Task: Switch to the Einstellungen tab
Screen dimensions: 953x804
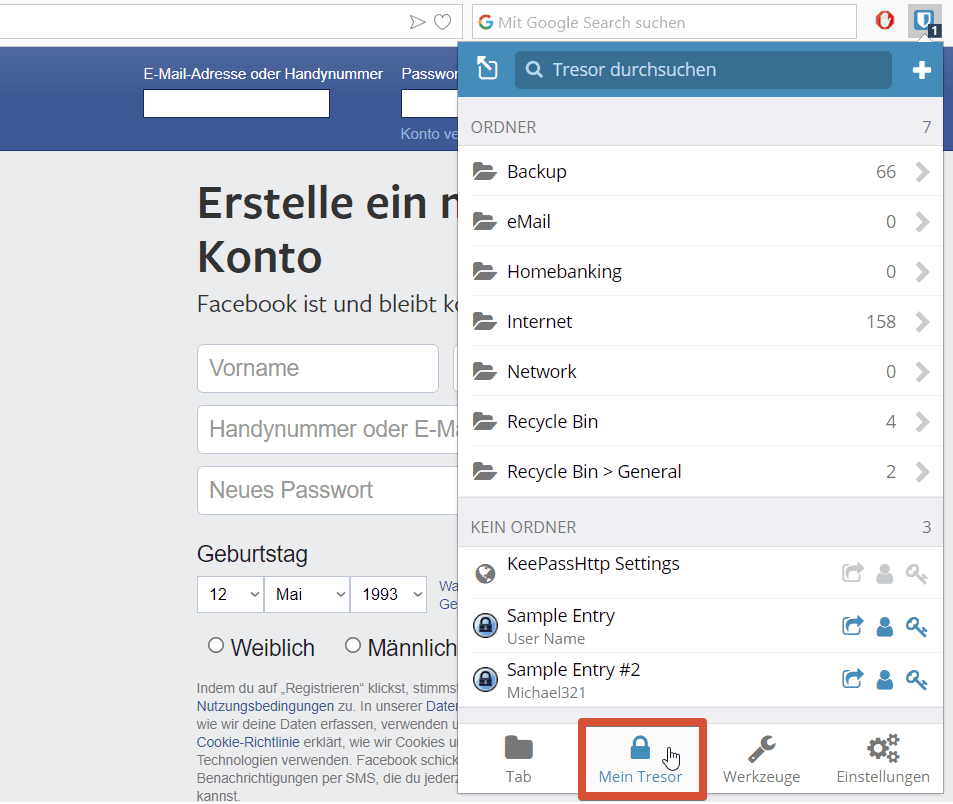Action: pos(882,760)
